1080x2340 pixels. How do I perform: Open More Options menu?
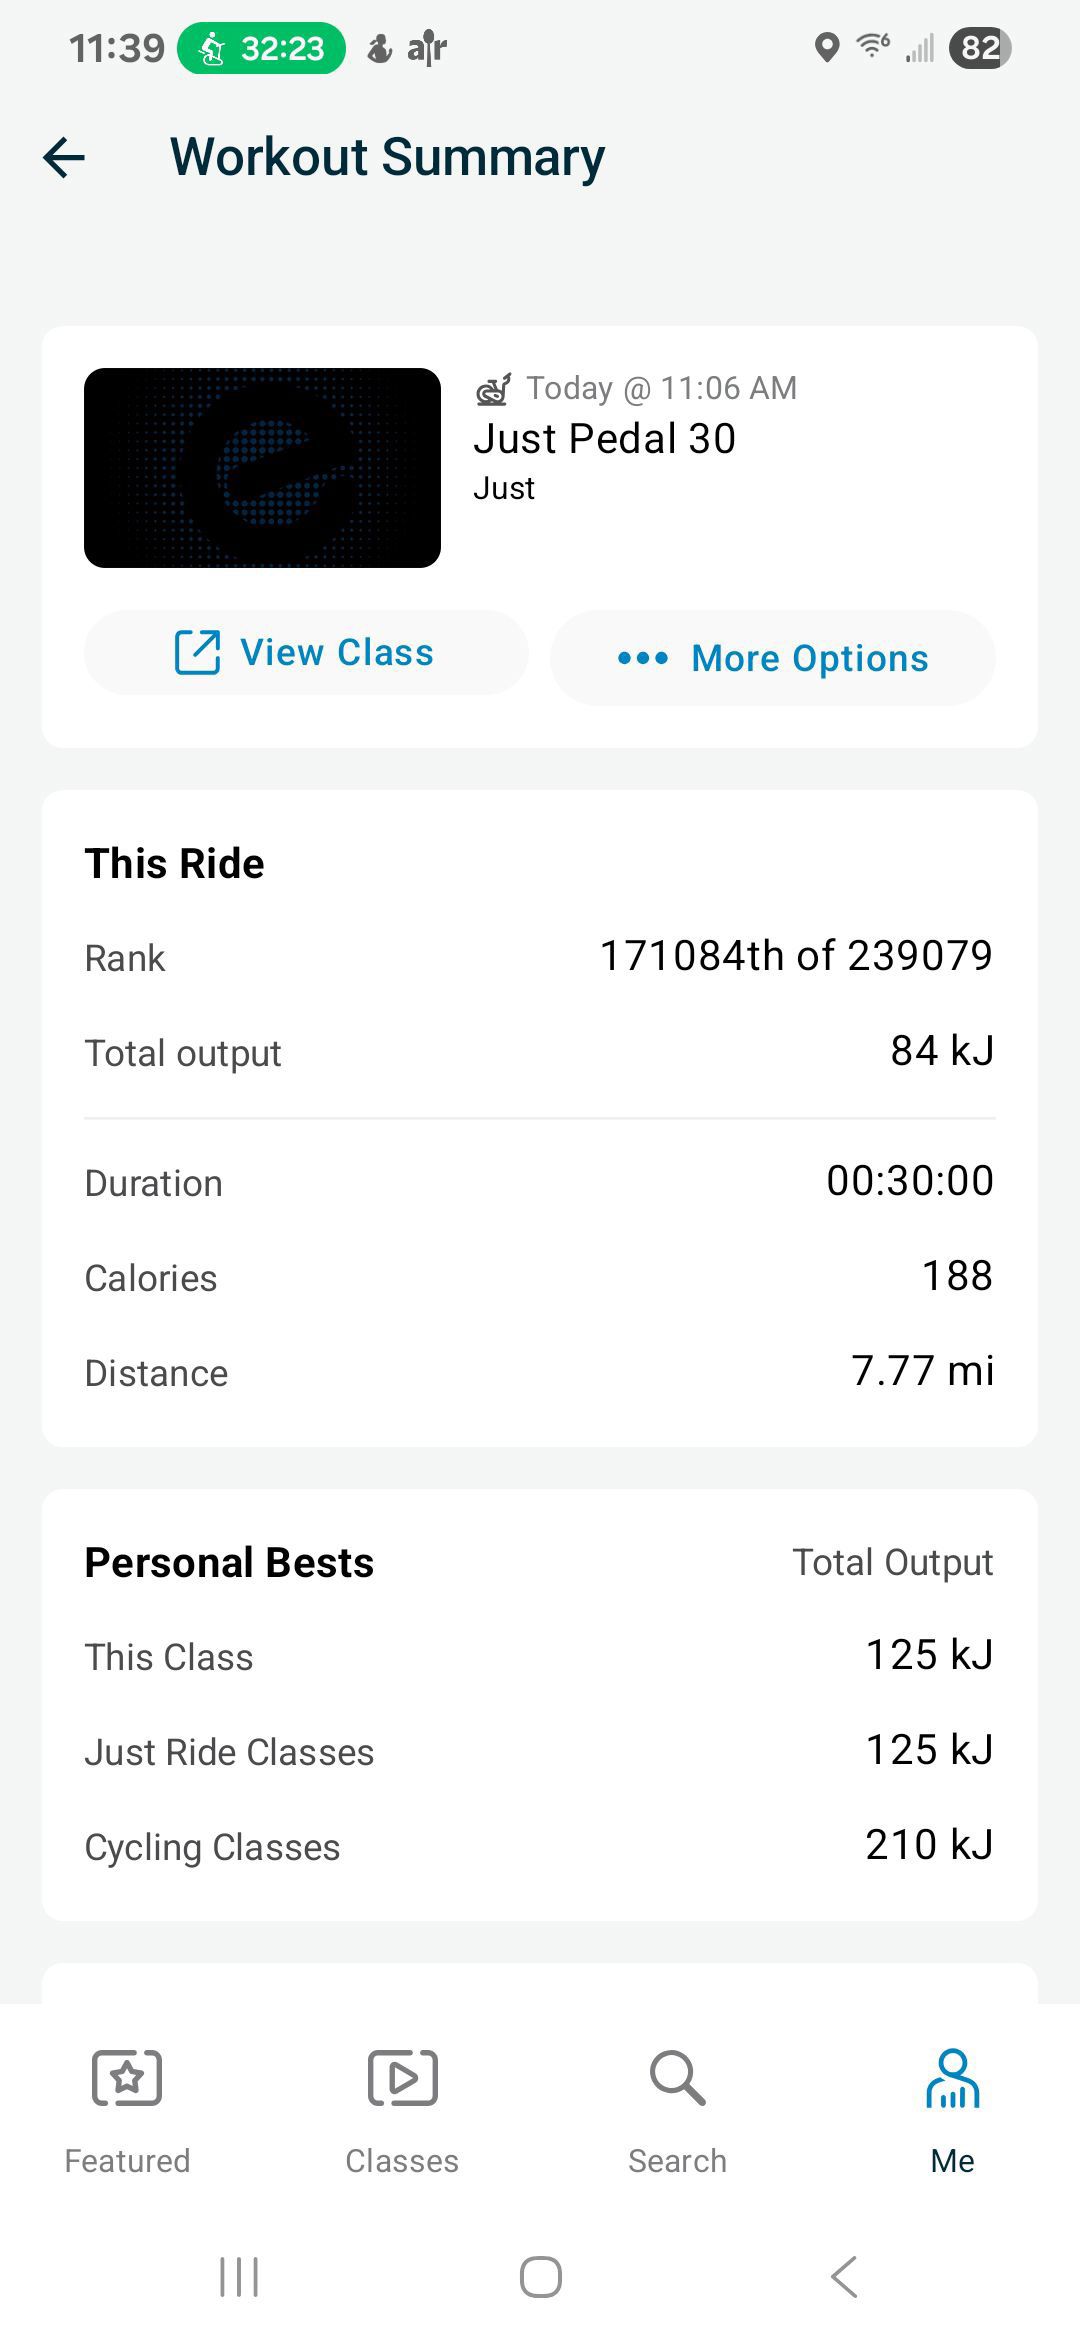coord(773,658)
